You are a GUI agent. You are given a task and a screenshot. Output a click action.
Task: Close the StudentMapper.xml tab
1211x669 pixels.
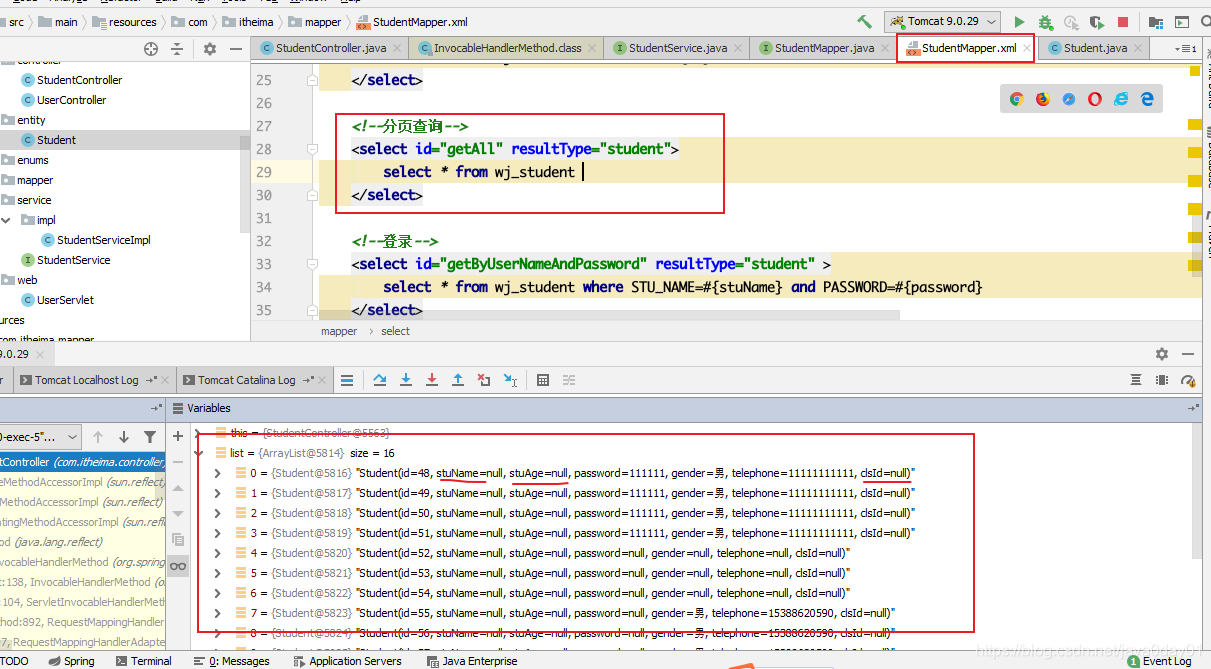[x=1025, y=48]
